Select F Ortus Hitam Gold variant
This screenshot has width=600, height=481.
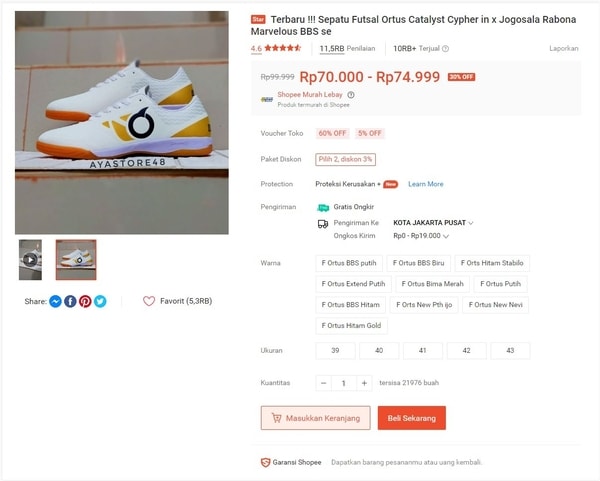tap(351, 326)
